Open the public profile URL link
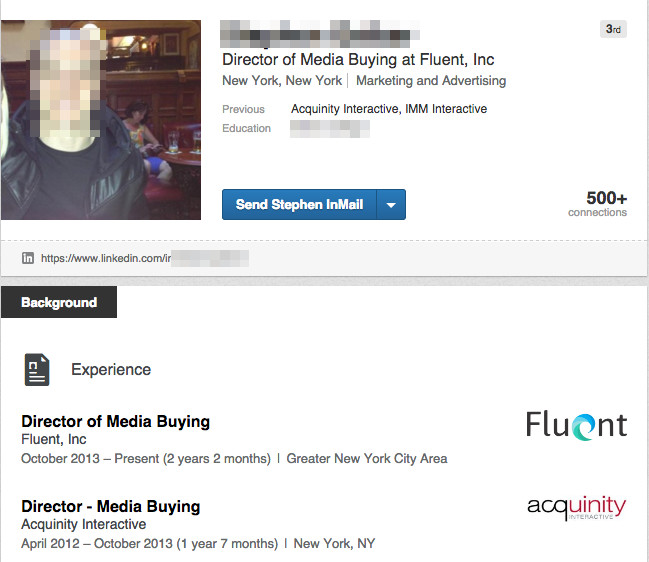649x562 pixels. [144, 258]
